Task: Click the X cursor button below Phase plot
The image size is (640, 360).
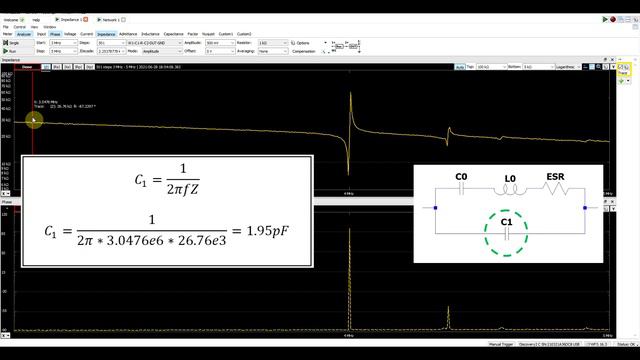Action: [5, 336]
